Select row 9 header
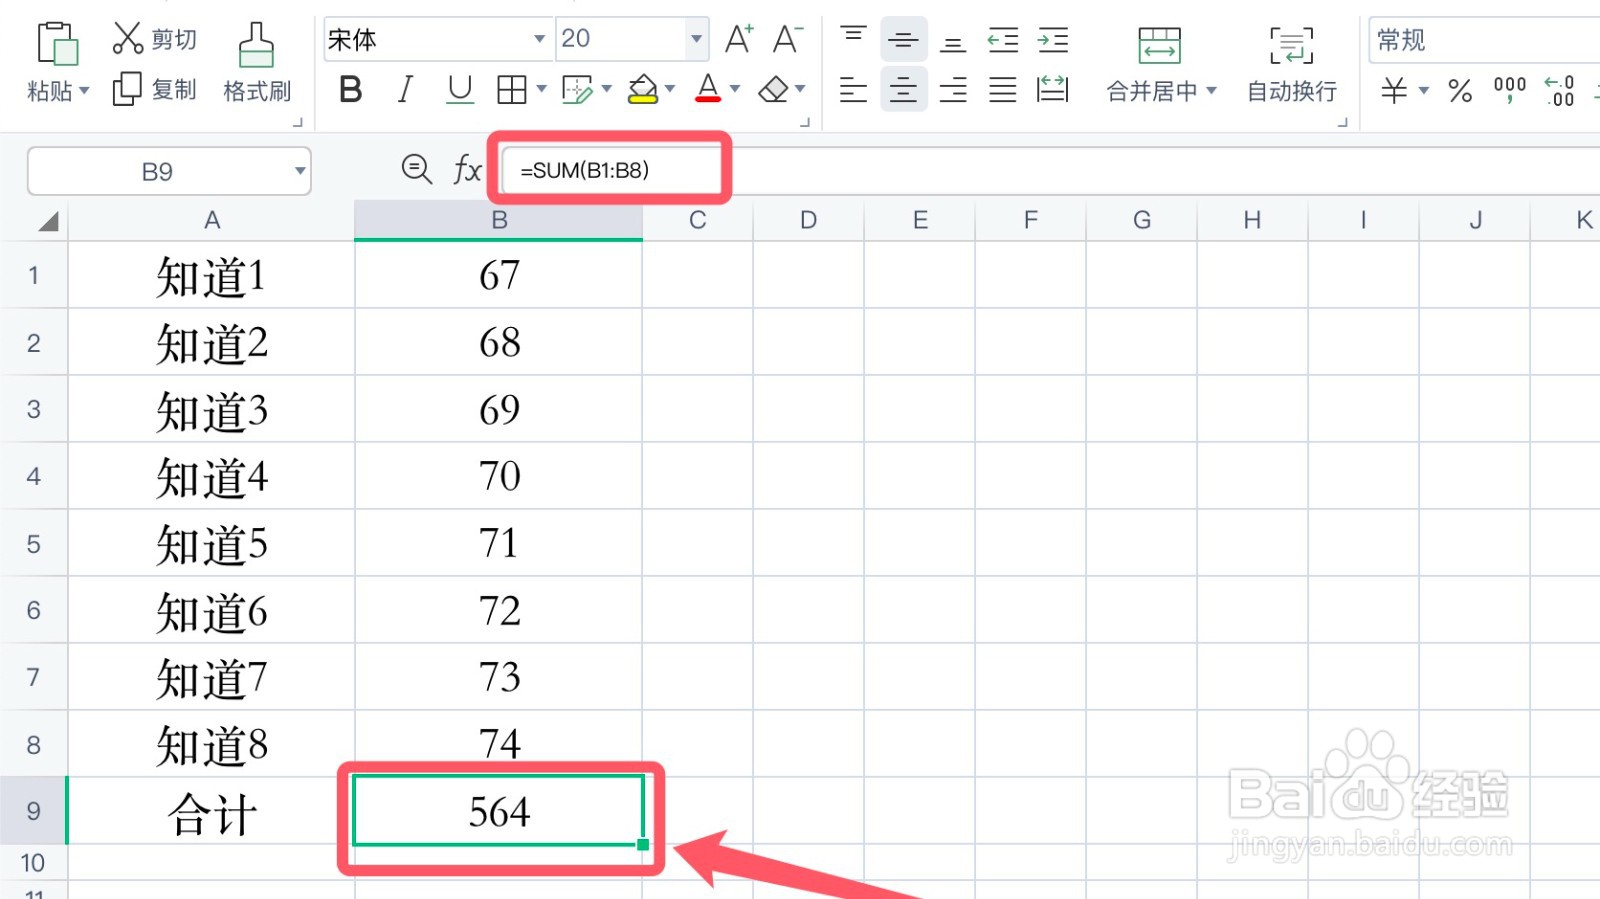Screen dimensions: 1600x899 33,811
